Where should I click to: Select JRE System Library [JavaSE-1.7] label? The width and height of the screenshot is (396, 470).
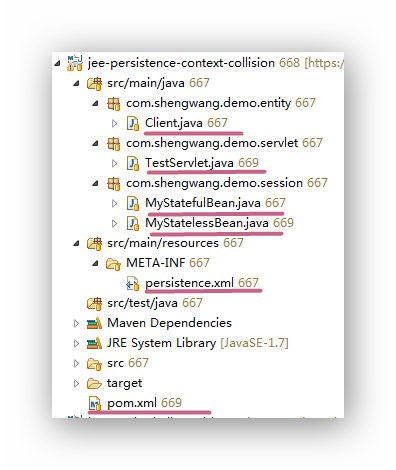pyautogui.click(x=198, y=343)
